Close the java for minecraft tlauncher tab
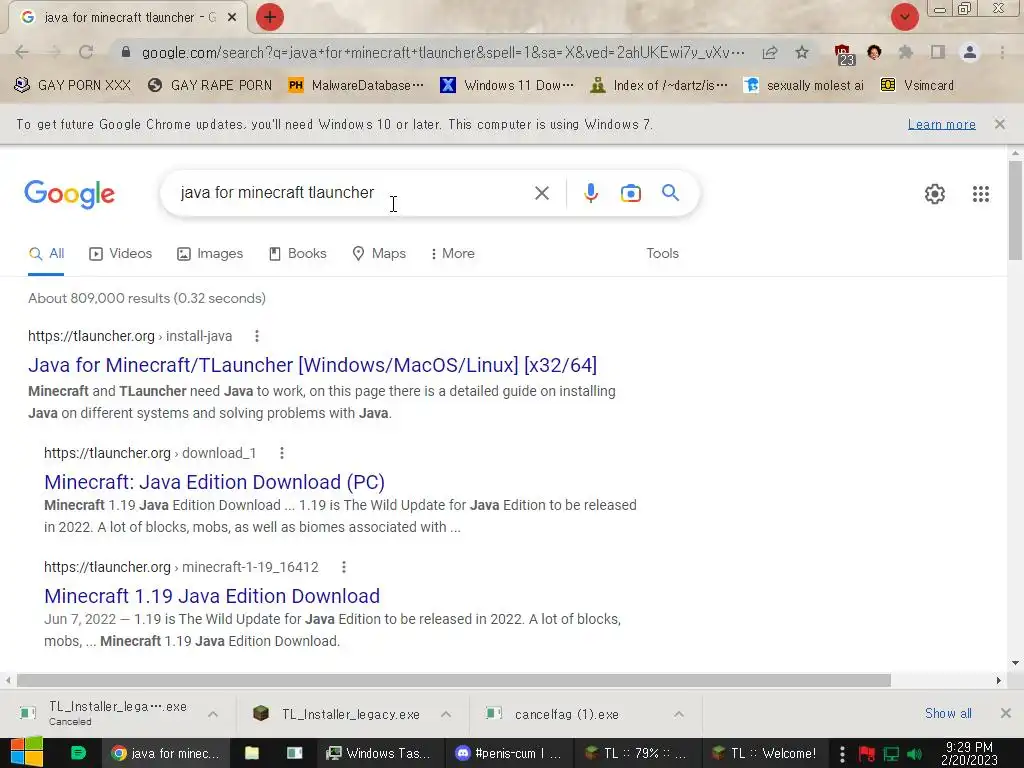Viewport: 1024px width, 768px height. (232, 18)
